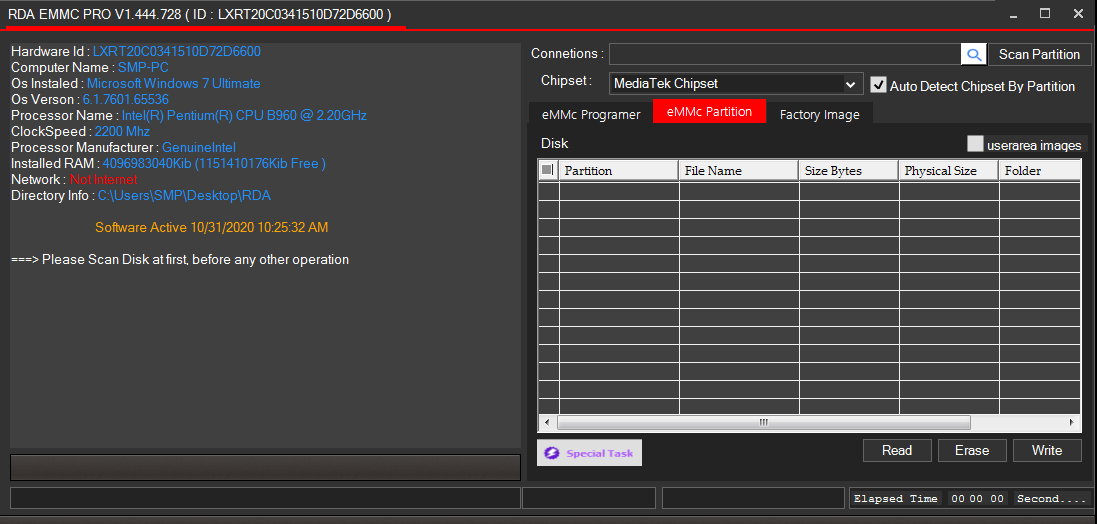Viewport: 1097px width, 524px height.
Task: Click the Hardware Id value LXRT20C0341510D72D6600
Action: pyautogui.click(x=176, y=52)
